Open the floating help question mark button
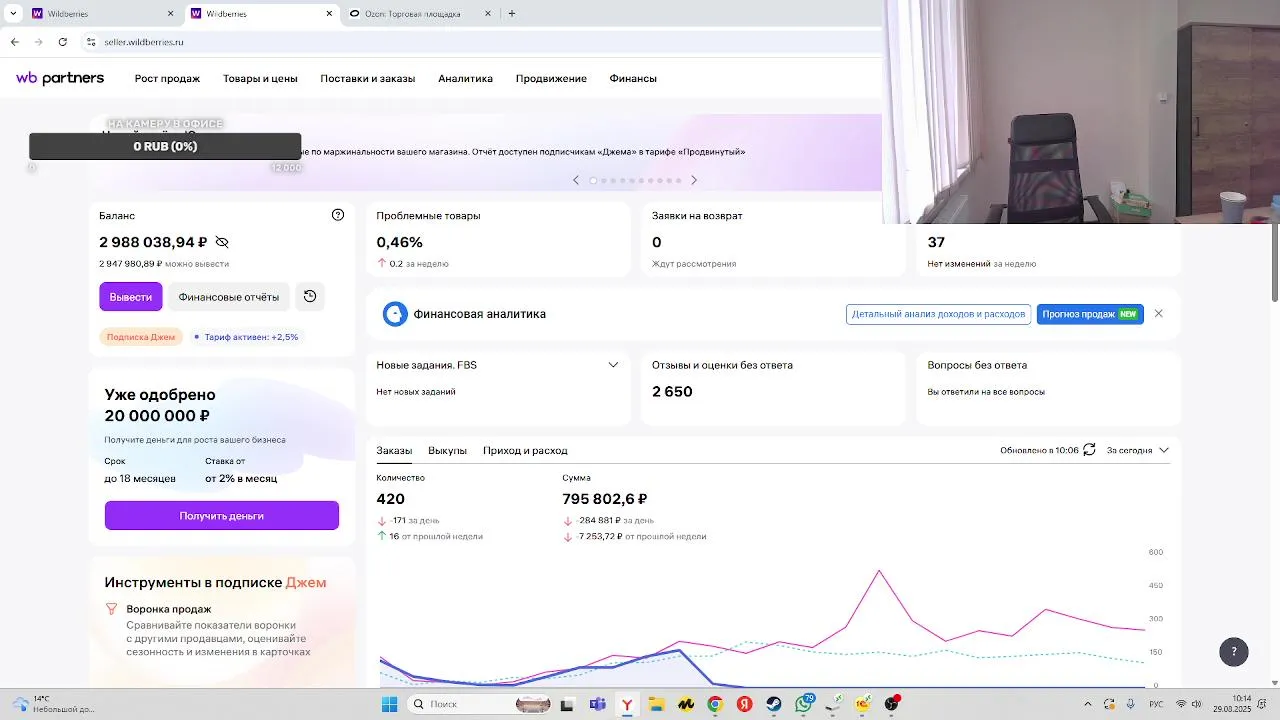 (x=1234, y=651)
